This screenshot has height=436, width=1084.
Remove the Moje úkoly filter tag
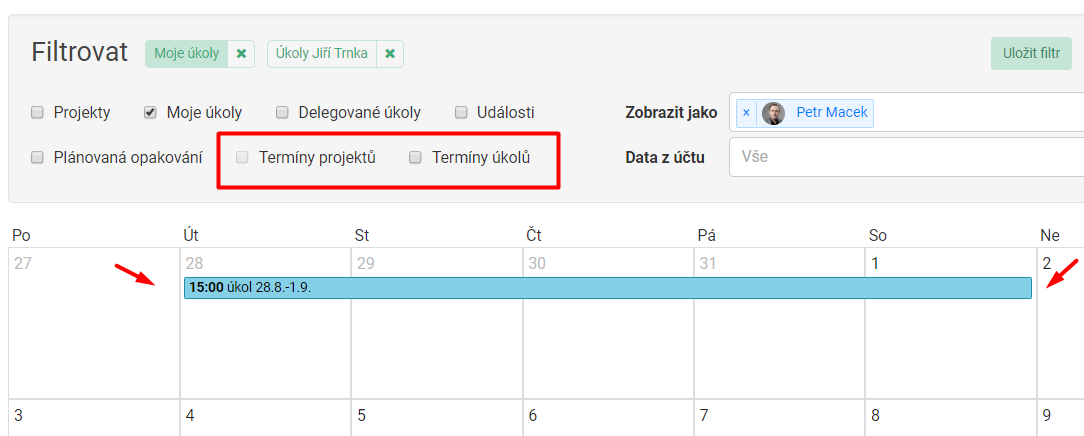pos(241,54)
